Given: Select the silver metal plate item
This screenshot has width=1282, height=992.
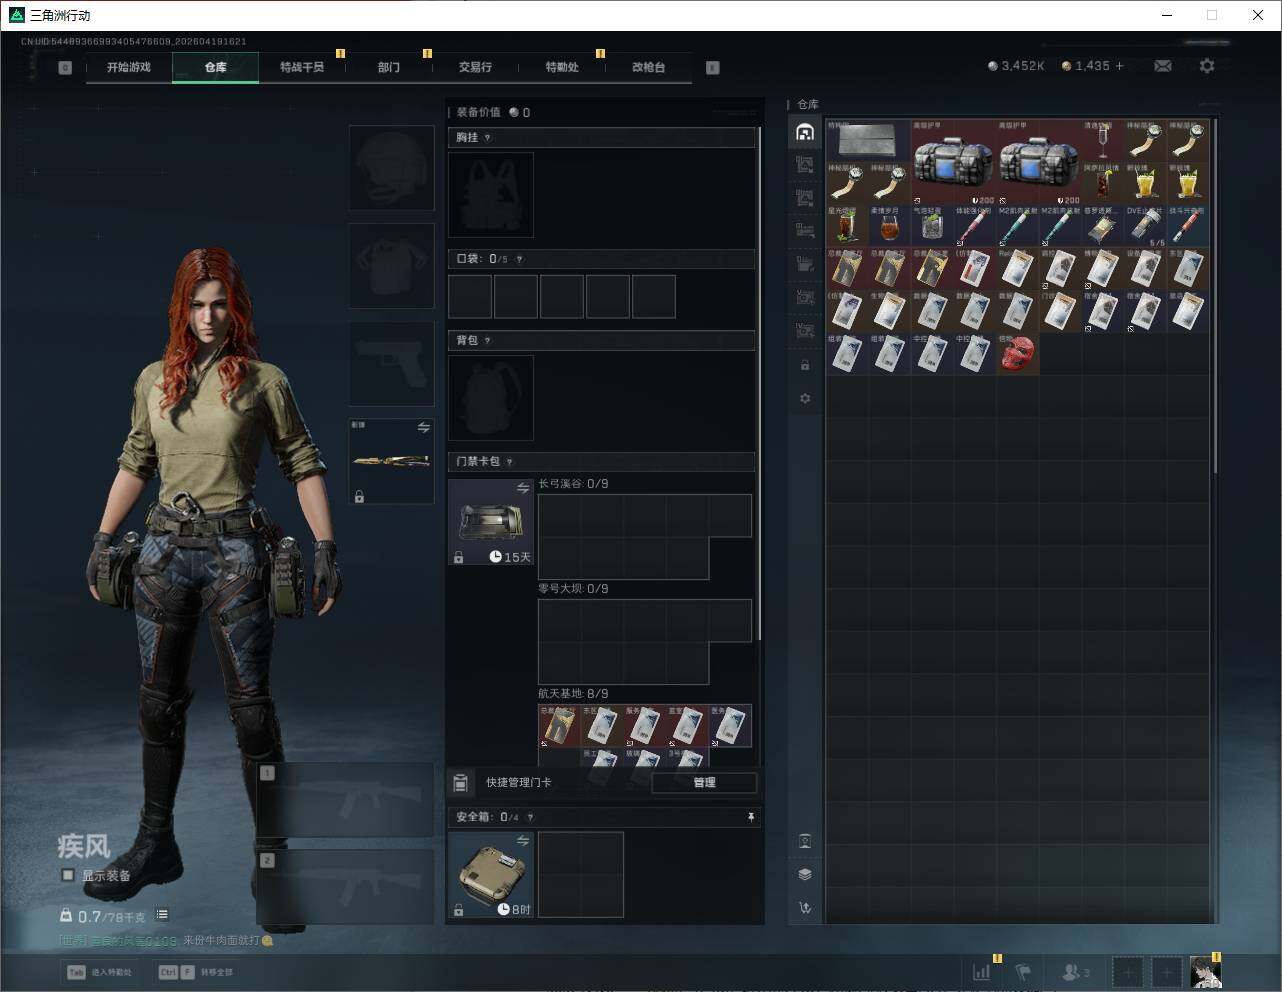Looking at the screenshot, I should (868, 141).
